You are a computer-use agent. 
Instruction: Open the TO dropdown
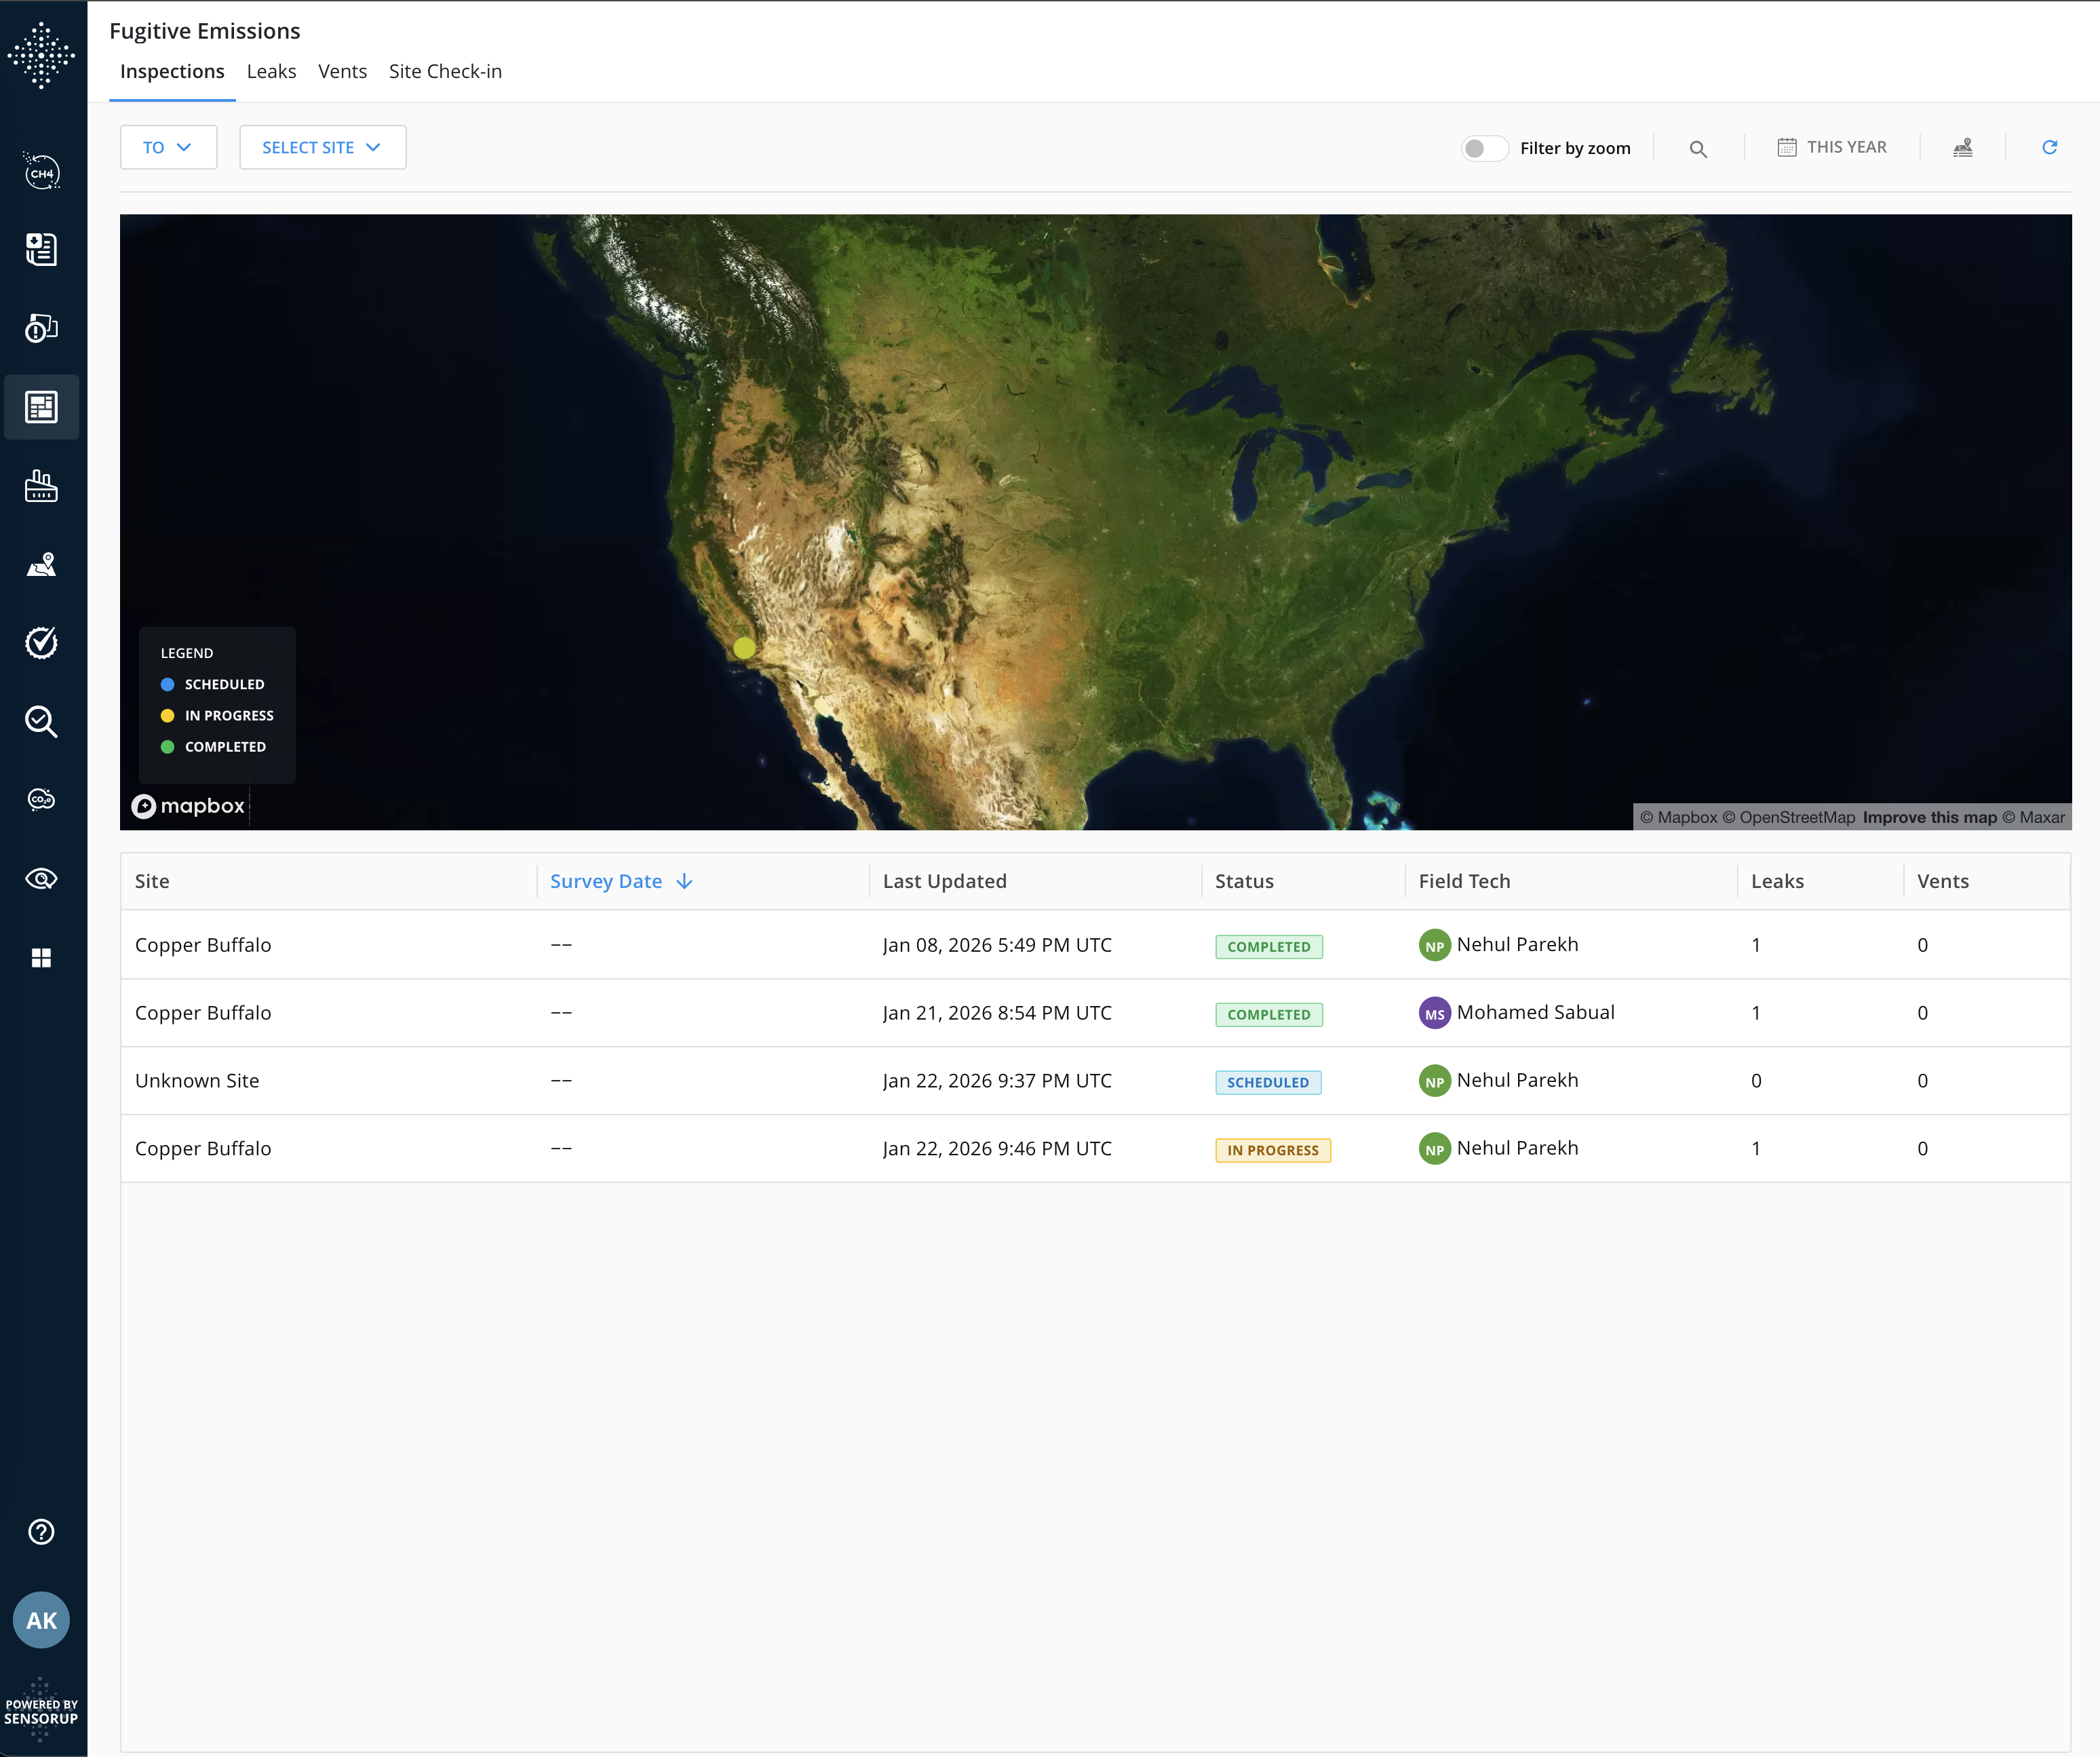pyautogui.click(x=168, y=147)
